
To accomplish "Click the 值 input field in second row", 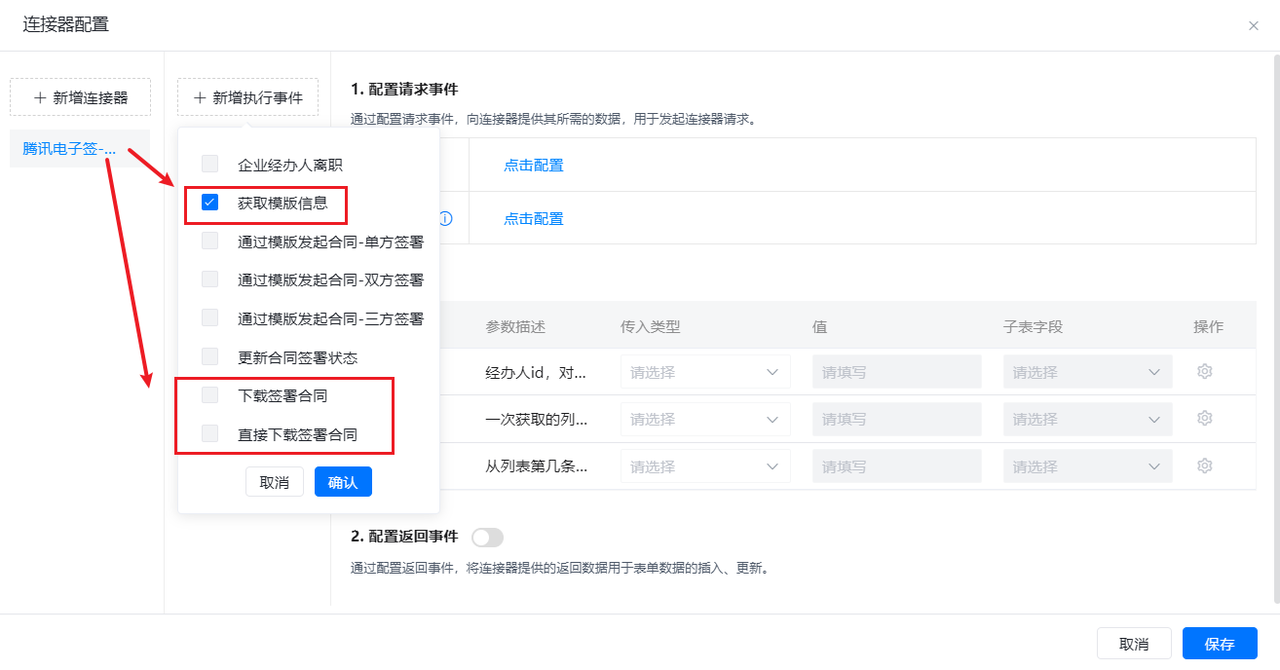I will pos(896,419).
